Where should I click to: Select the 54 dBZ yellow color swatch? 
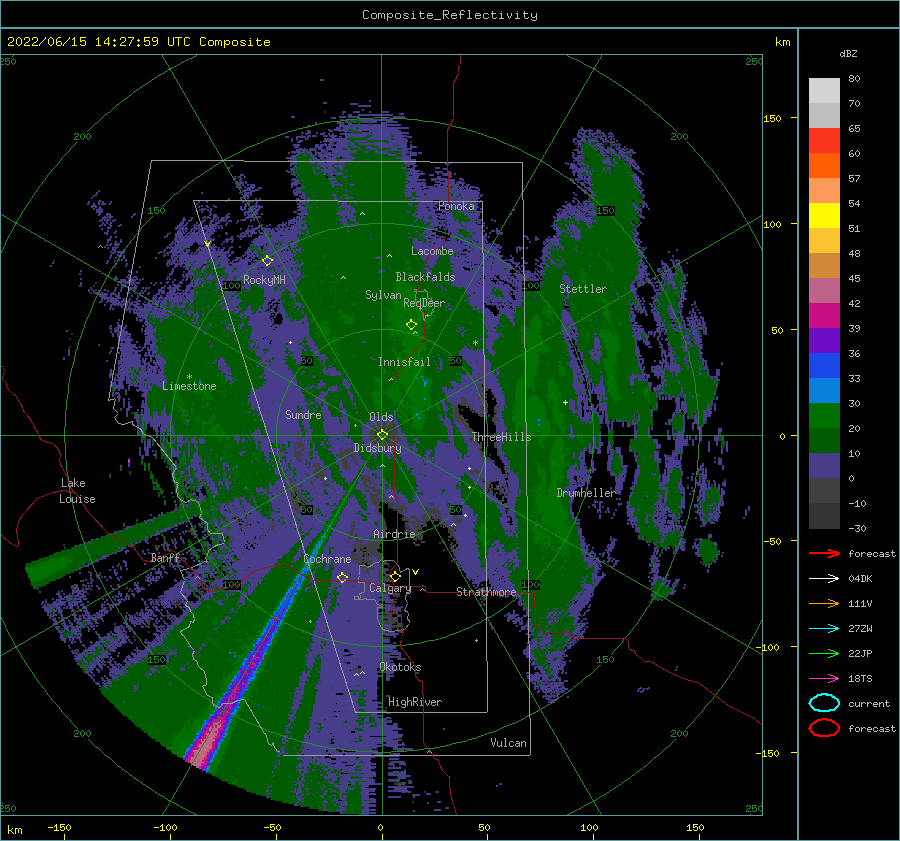(824, 215)
